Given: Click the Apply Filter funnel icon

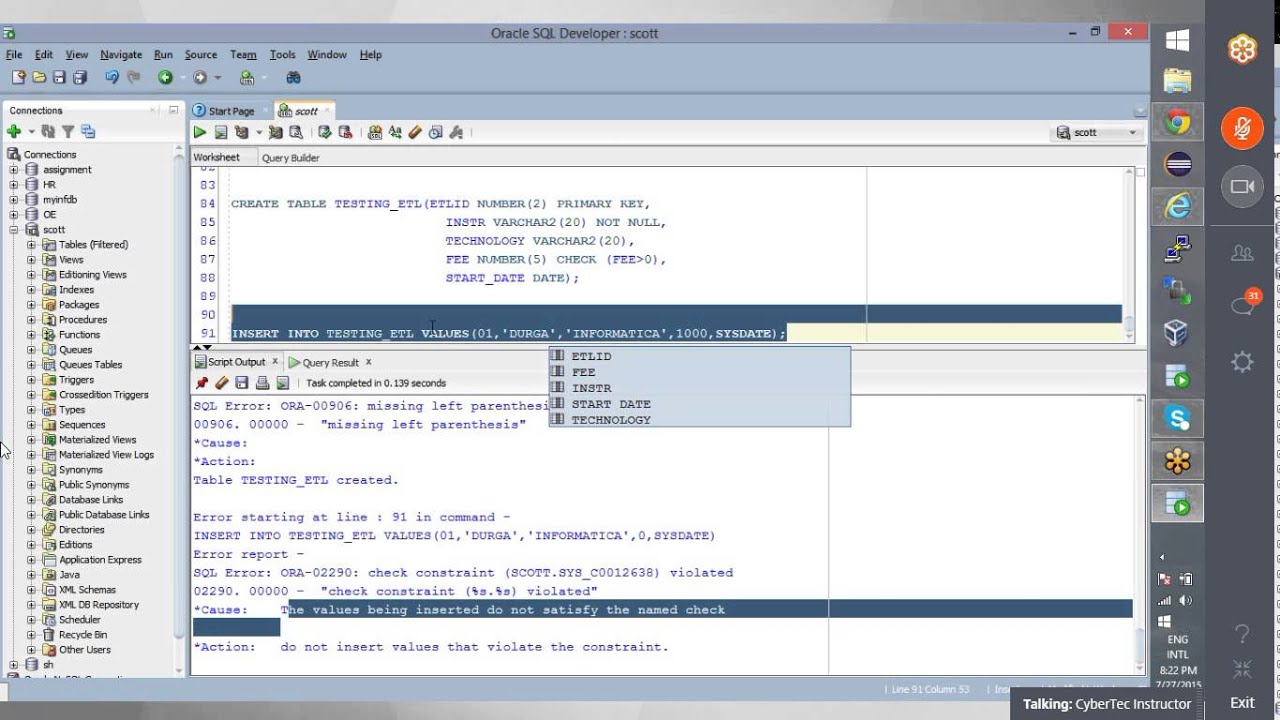Looking at the screenshot, I should click(x=68, y=131).
